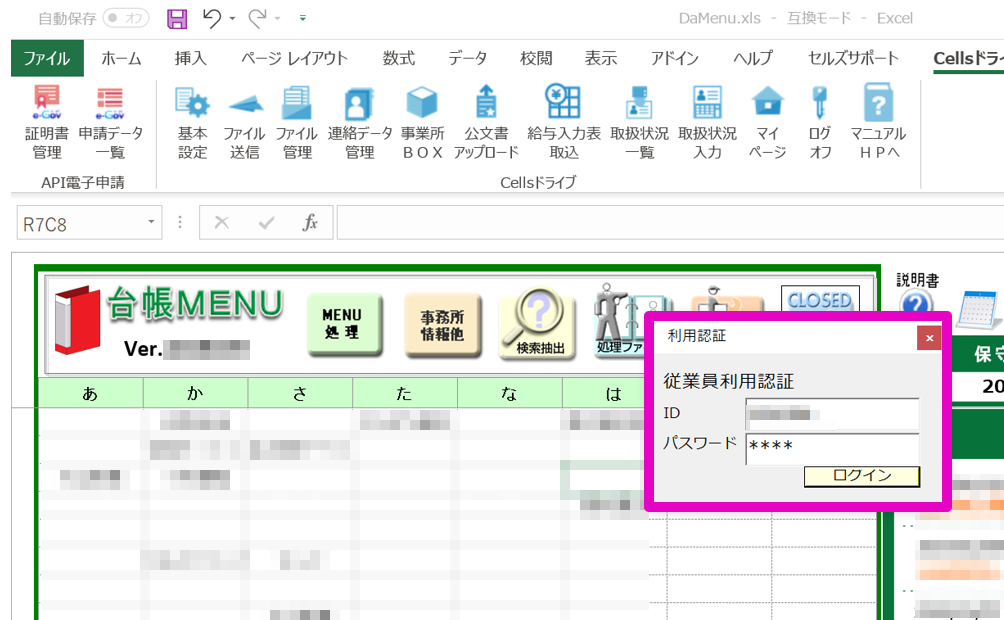The image size is (1004, 620).
Task: Expand the Redo history dropdown arrow
Action: tap(277, 19)
